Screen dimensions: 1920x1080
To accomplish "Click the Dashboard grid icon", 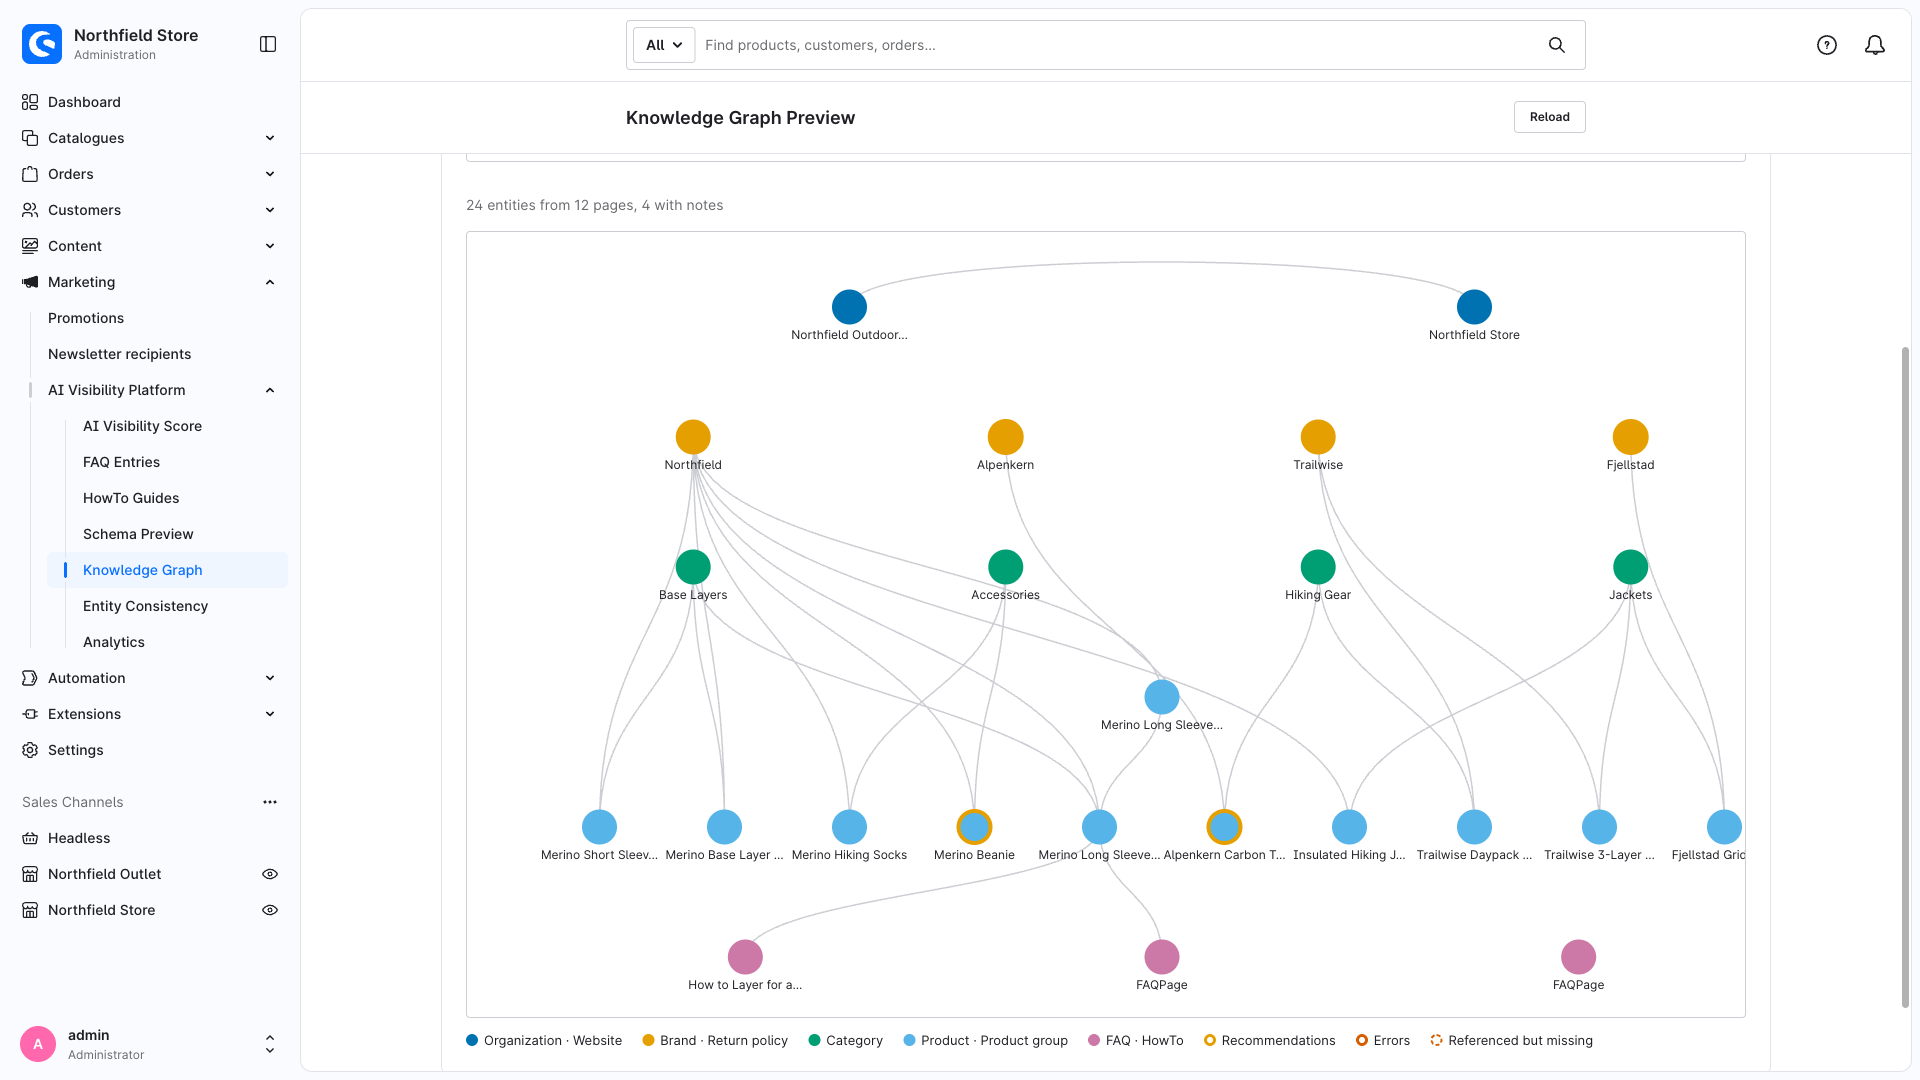I will [30, 102].
